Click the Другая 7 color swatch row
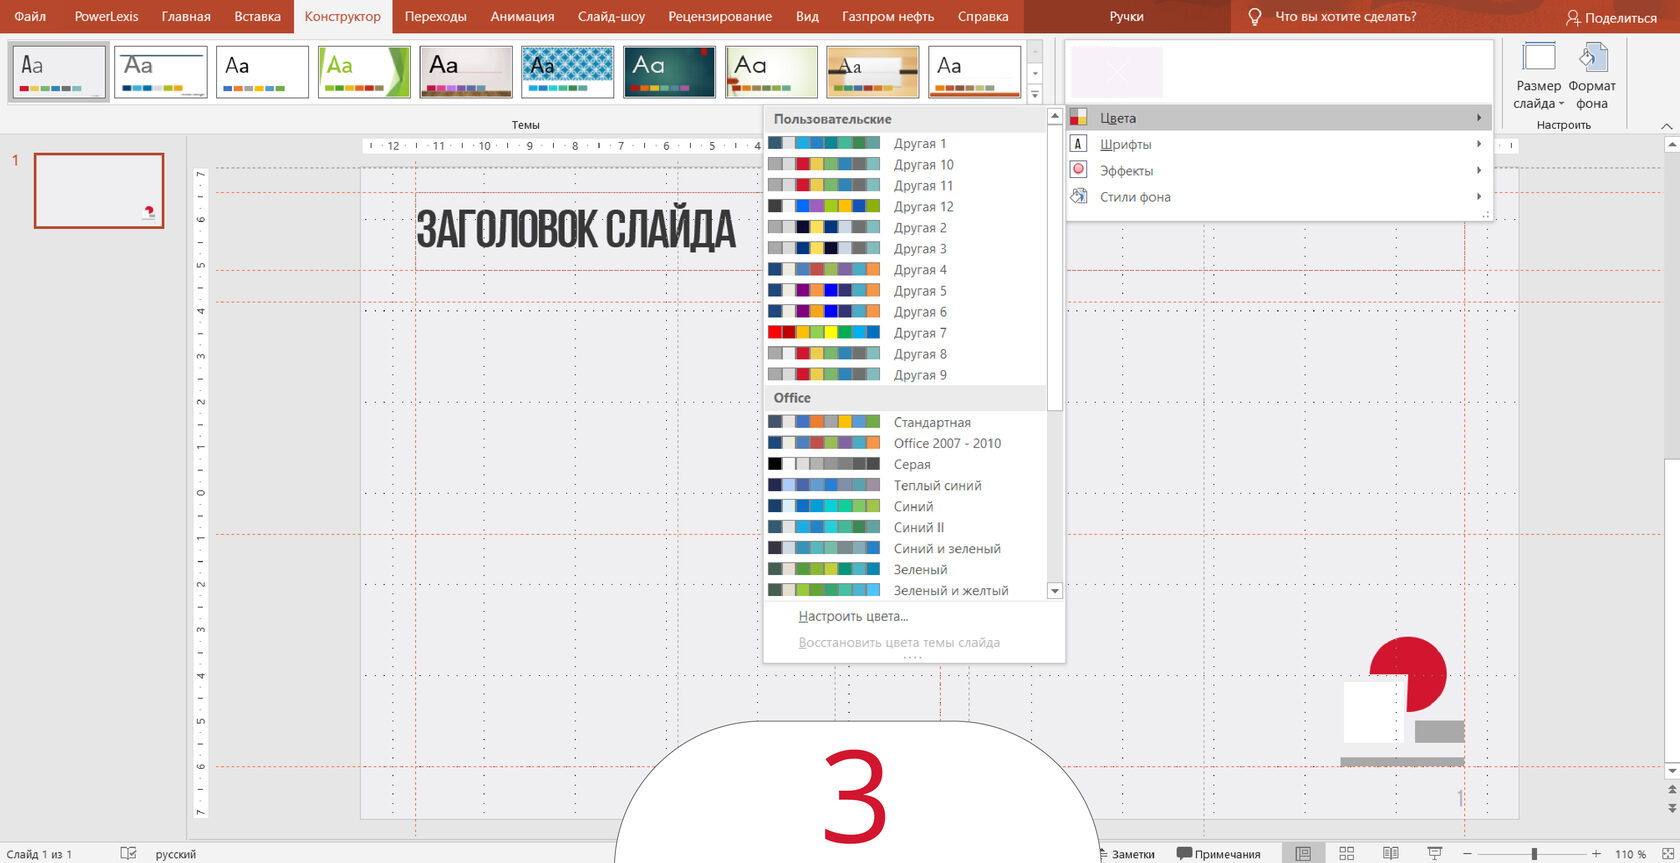1680x863 pixels. 905,332
